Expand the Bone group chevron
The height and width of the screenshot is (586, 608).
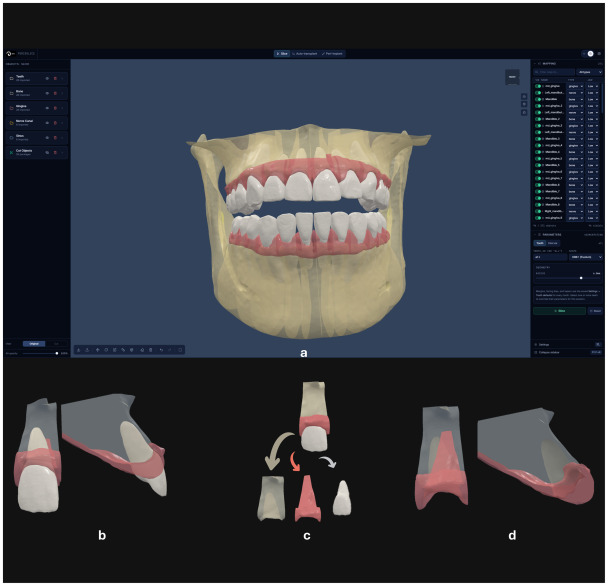coord(62,93)
